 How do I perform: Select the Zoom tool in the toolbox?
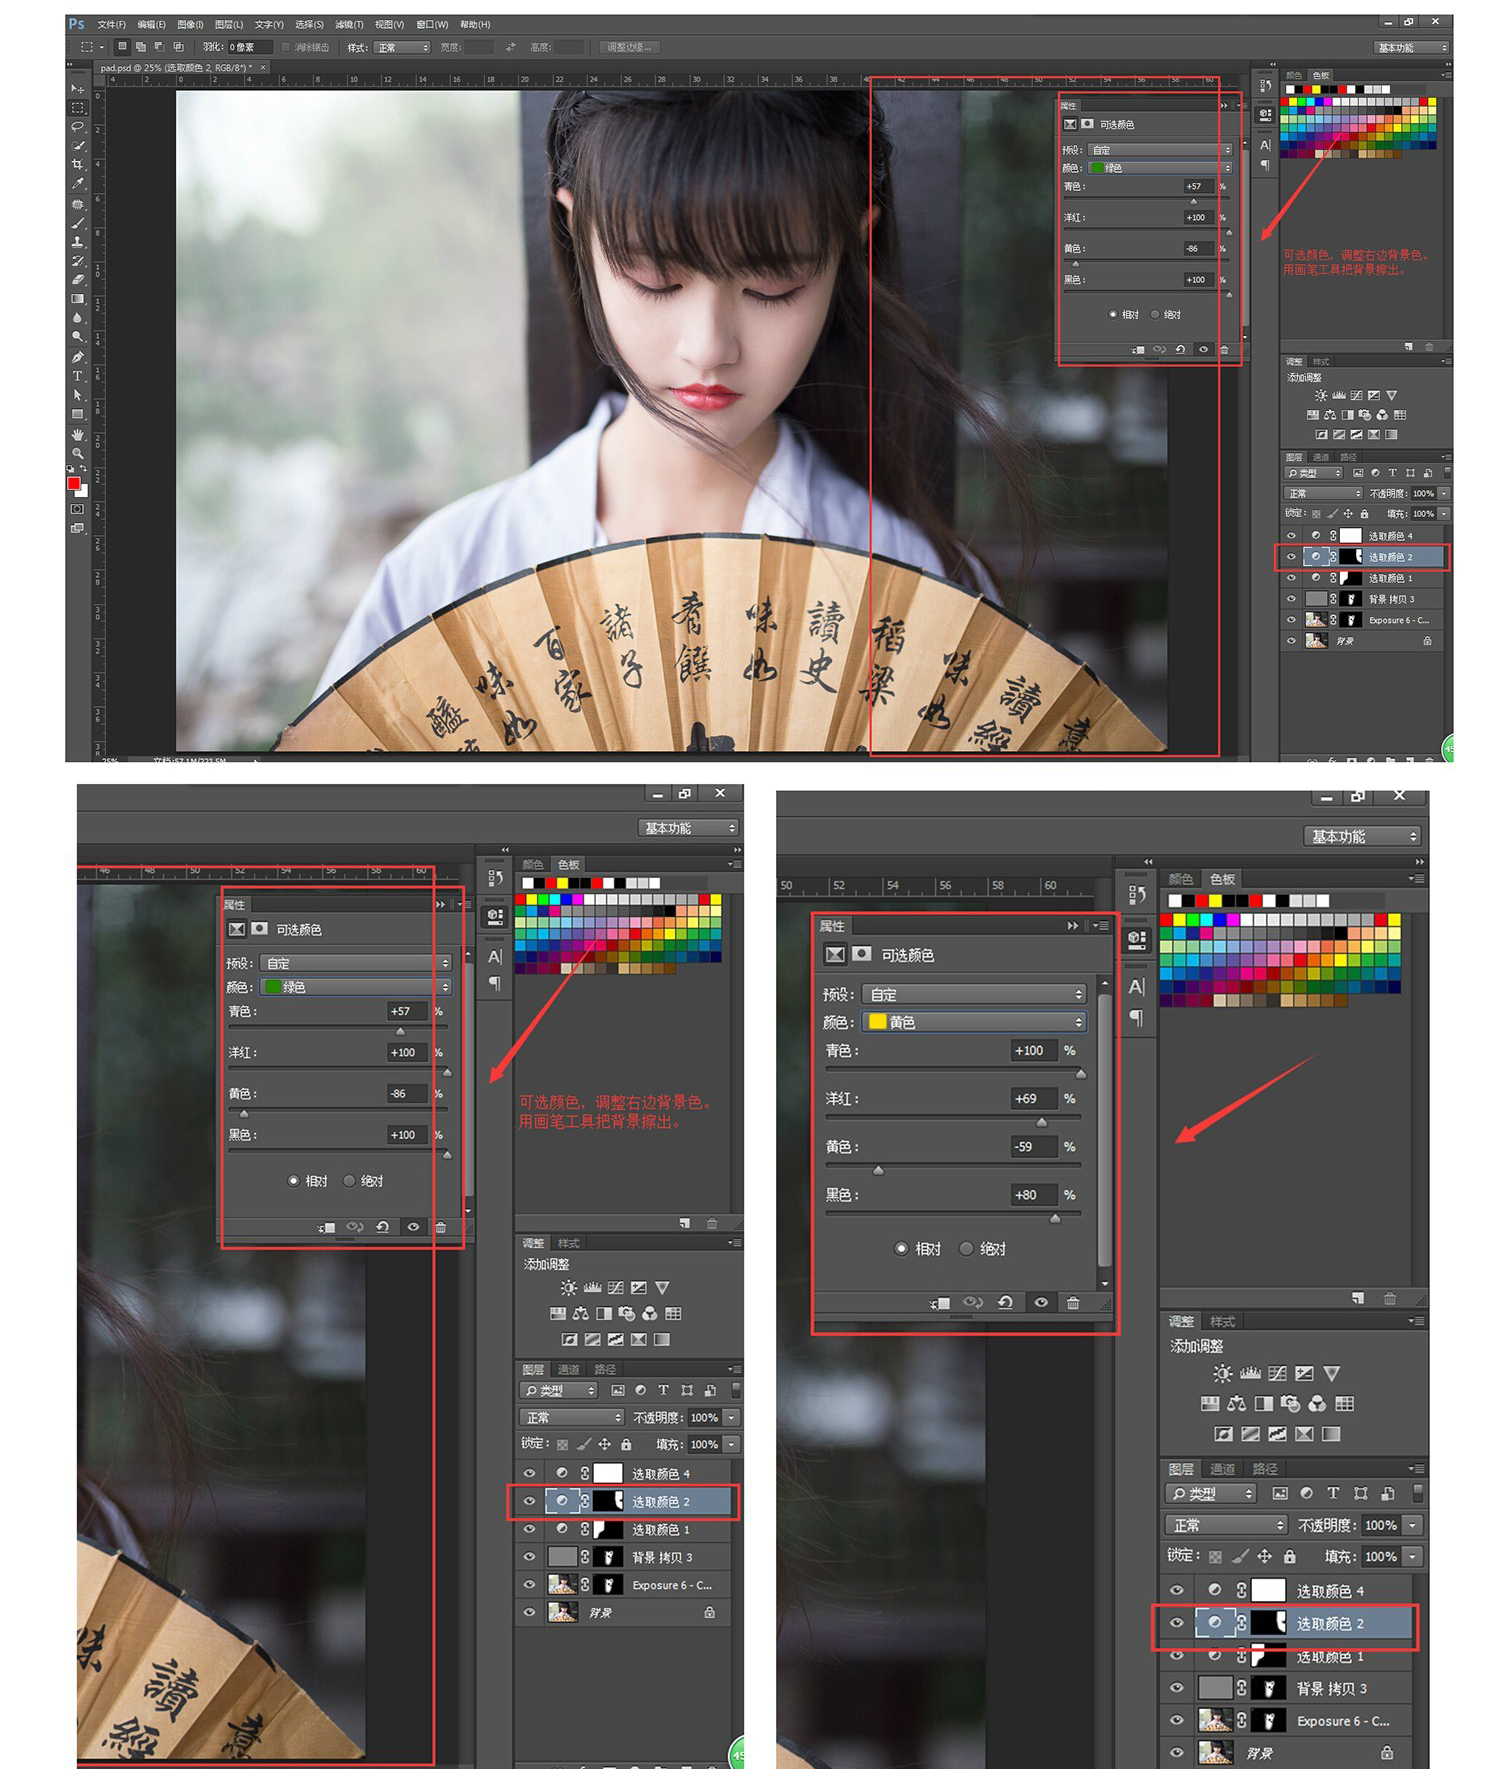click(x=77, y=454)
